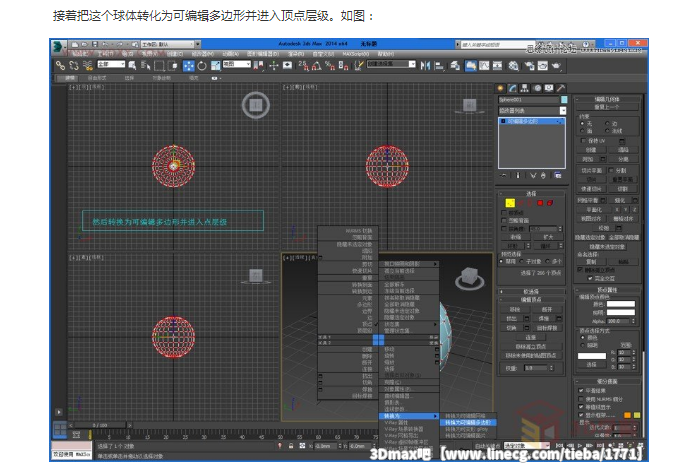Viewport: 682px width, 473px height.
Task: Select the yellow Vertex sub-object level icon
Action: tap(510, 203)
